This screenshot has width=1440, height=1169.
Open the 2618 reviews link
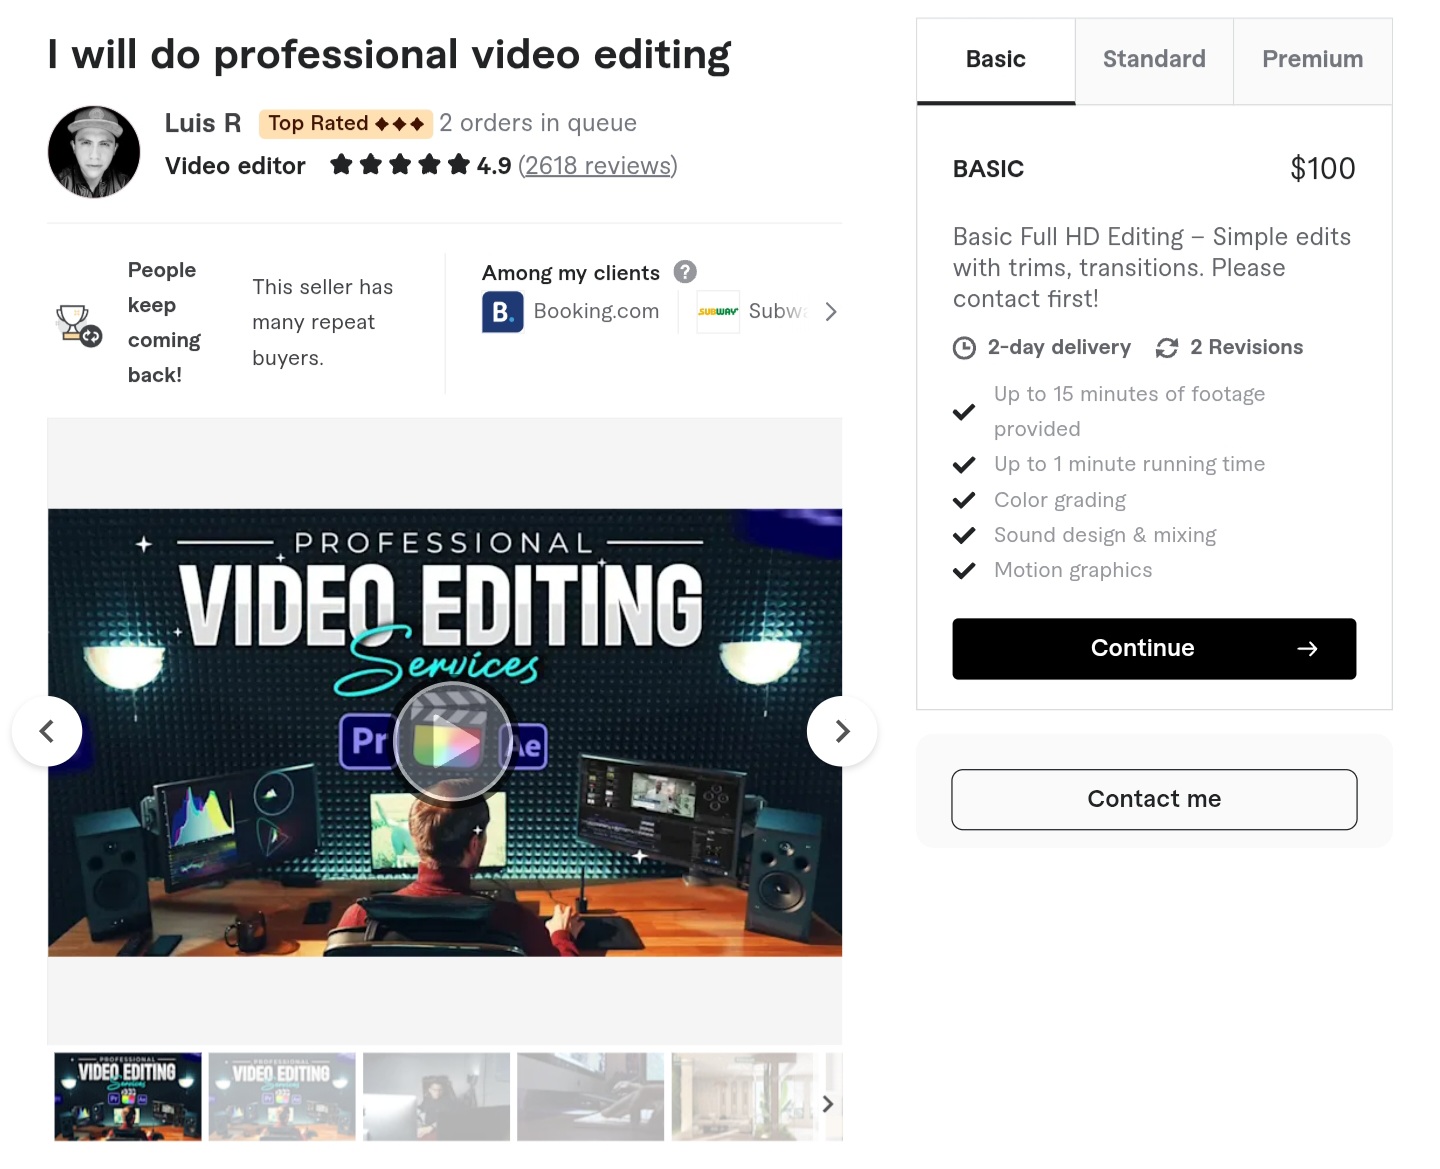[x=597, y=166]
